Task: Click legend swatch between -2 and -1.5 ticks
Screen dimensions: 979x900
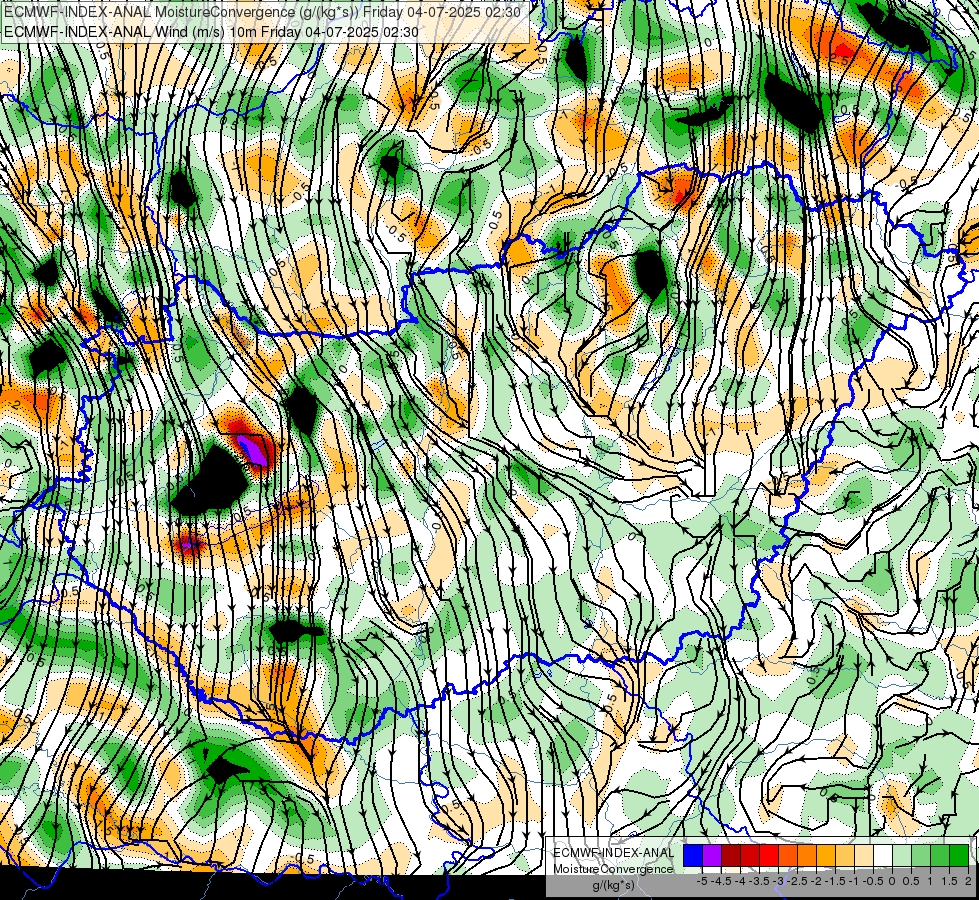Action: (826, 856)
